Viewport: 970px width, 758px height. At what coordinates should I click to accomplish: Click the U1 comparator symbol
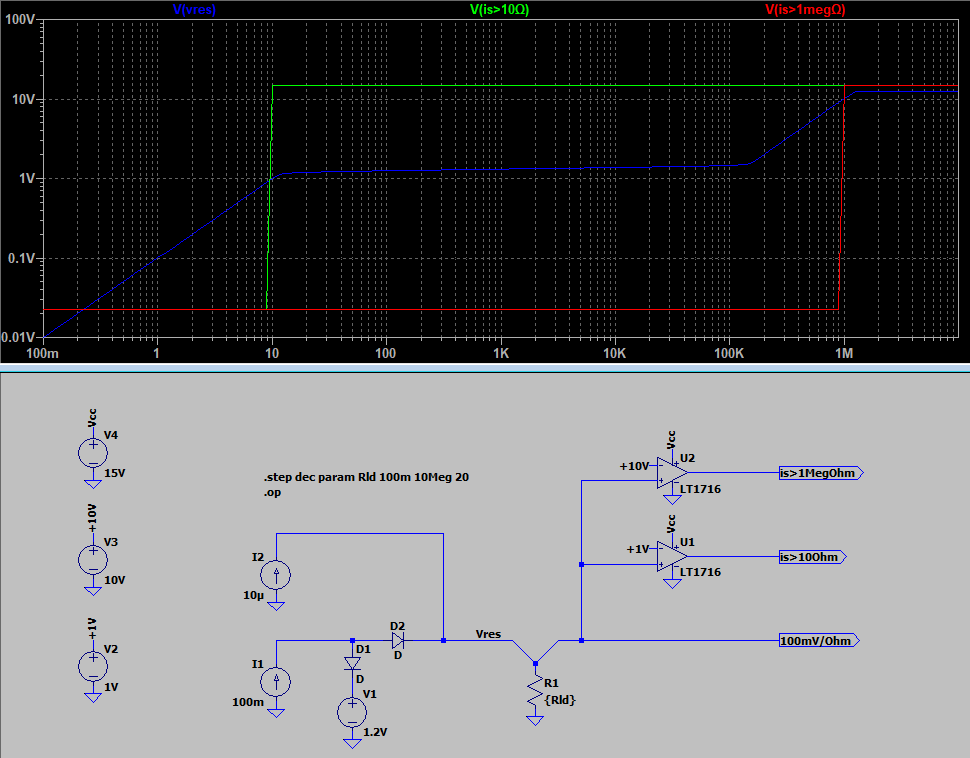672,557
